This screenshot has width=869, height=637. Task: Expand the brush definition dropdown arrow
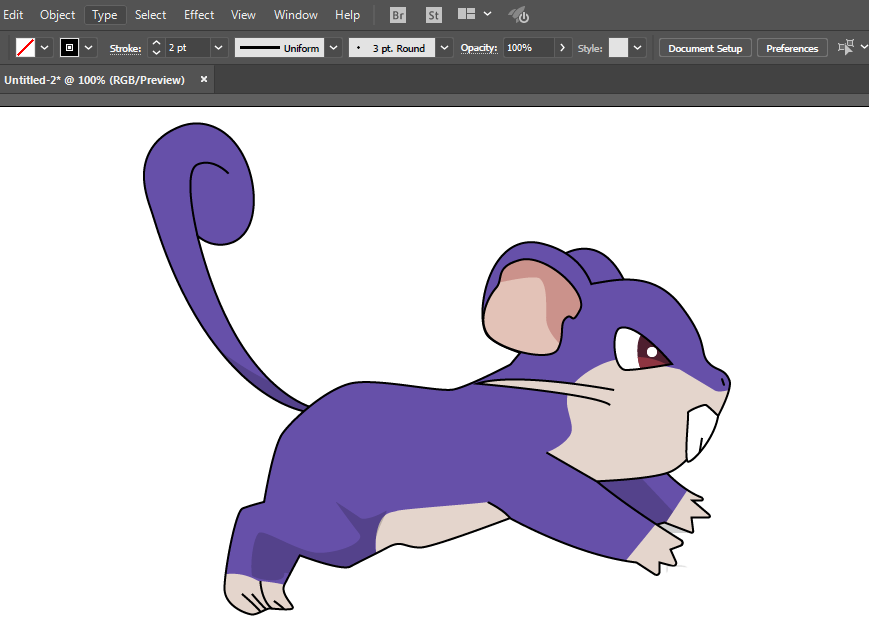point(444,48)
